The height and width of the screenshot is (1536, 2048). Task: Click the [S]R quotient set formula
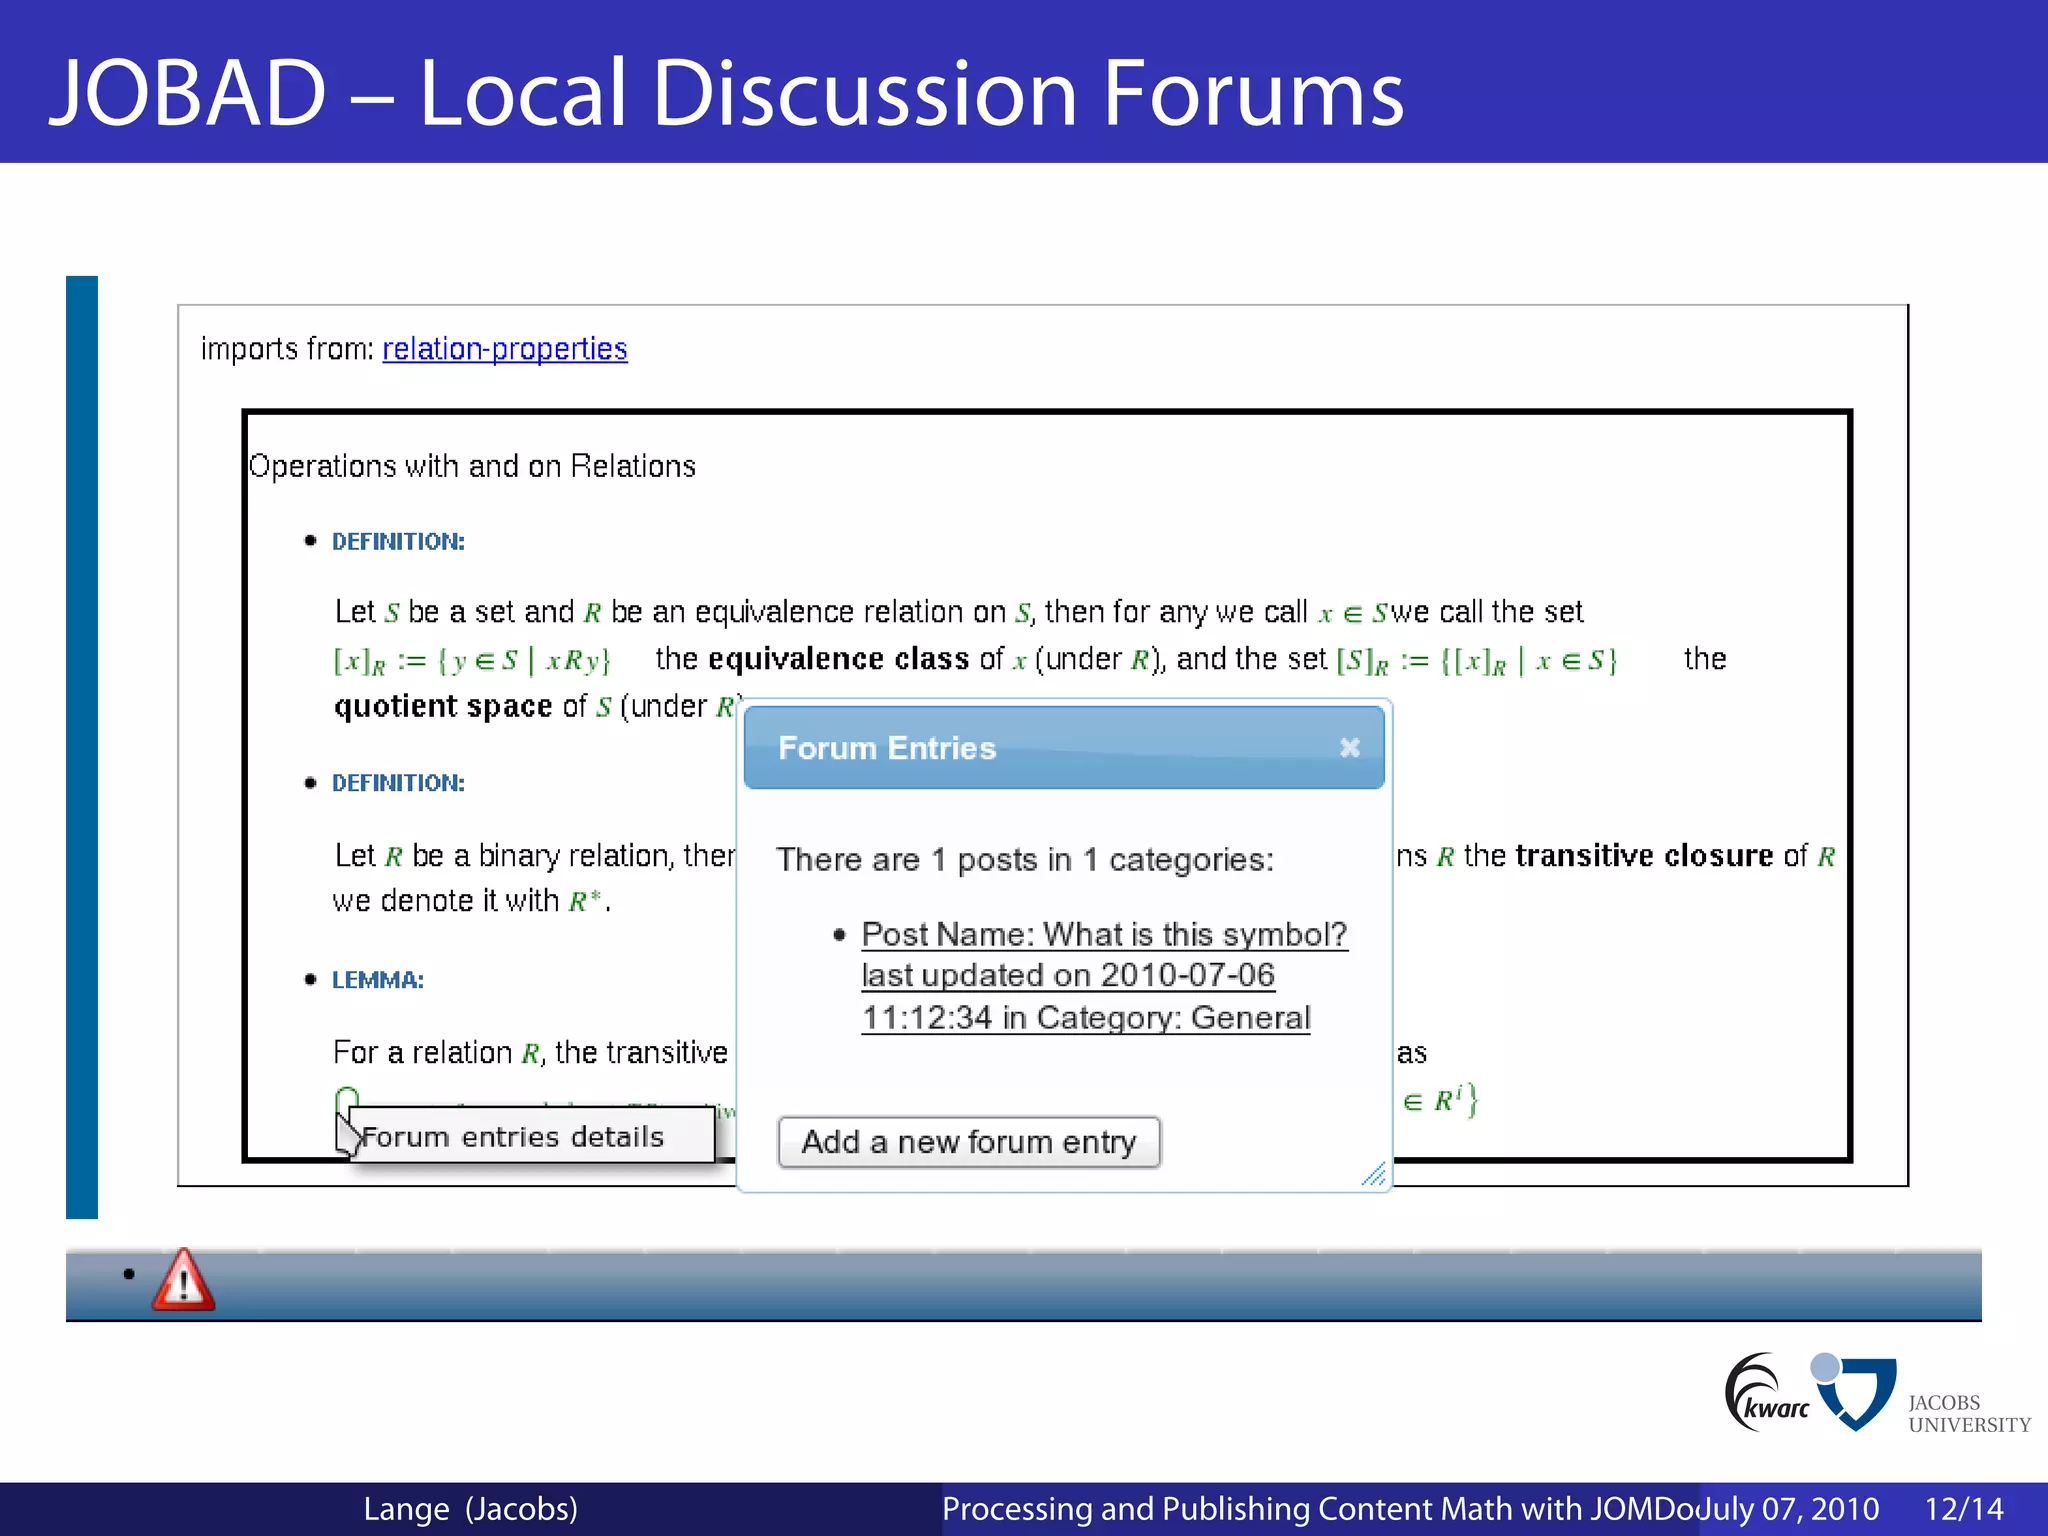tap(1476, 661)
